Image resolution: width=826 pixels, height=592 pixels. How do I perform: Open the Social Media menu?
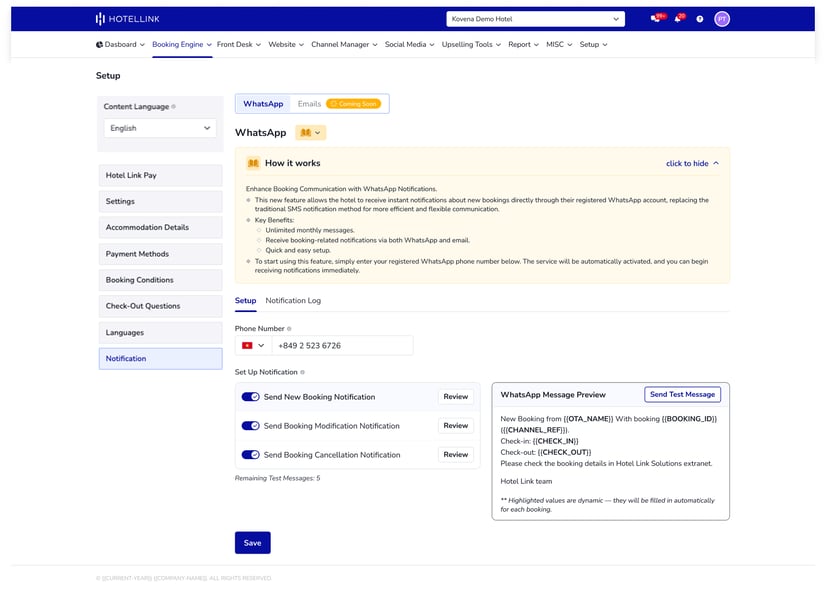point(409,45)
